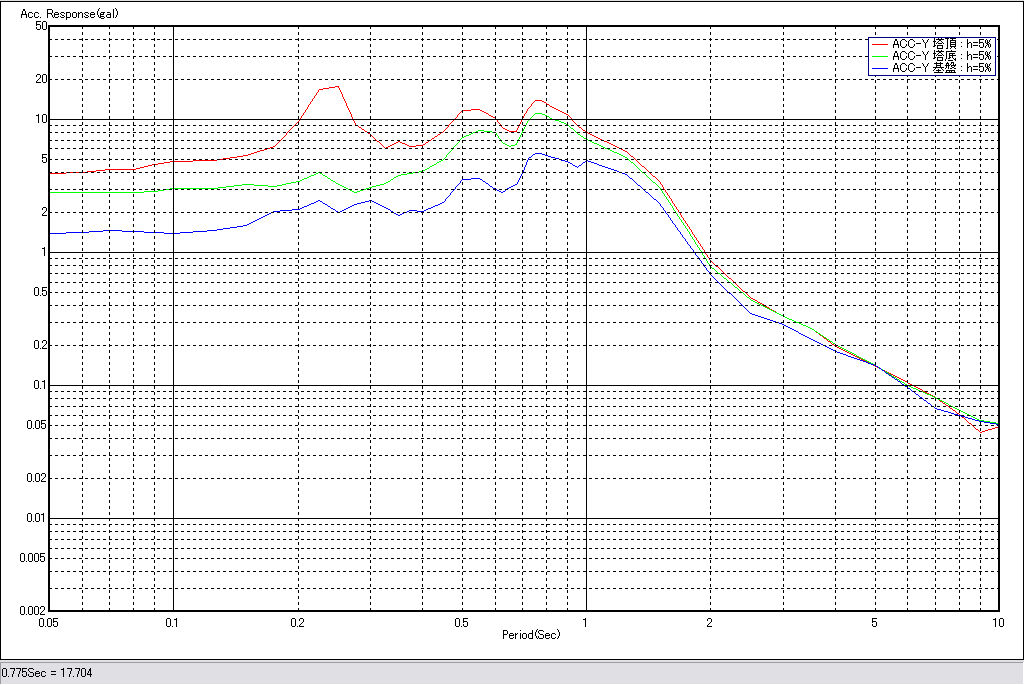Click the blue curve's highest peak near 0.77 sec
Viewport: 1024px width, 685px height.
[x=537, y=153]
